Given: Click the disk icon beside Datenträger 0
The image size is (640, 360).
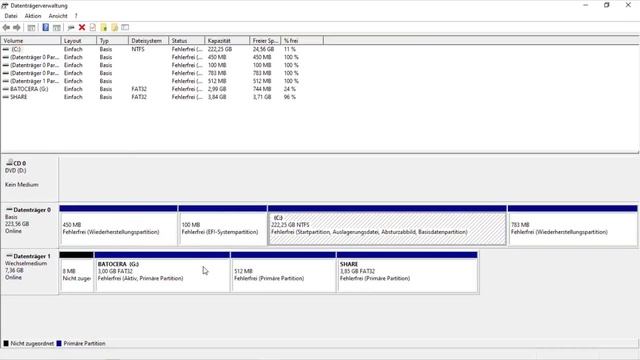Looking at the screenshot, I should (x=9, y=209).
